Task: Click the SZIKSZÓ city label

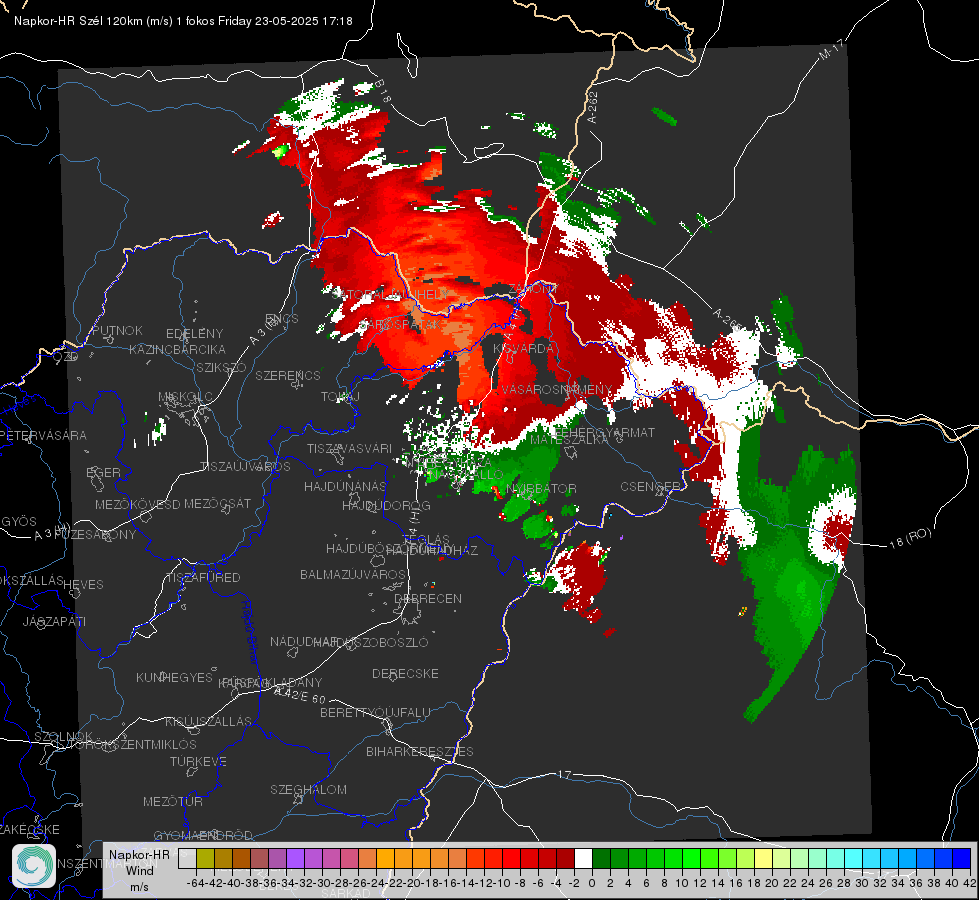Action: 221,368
